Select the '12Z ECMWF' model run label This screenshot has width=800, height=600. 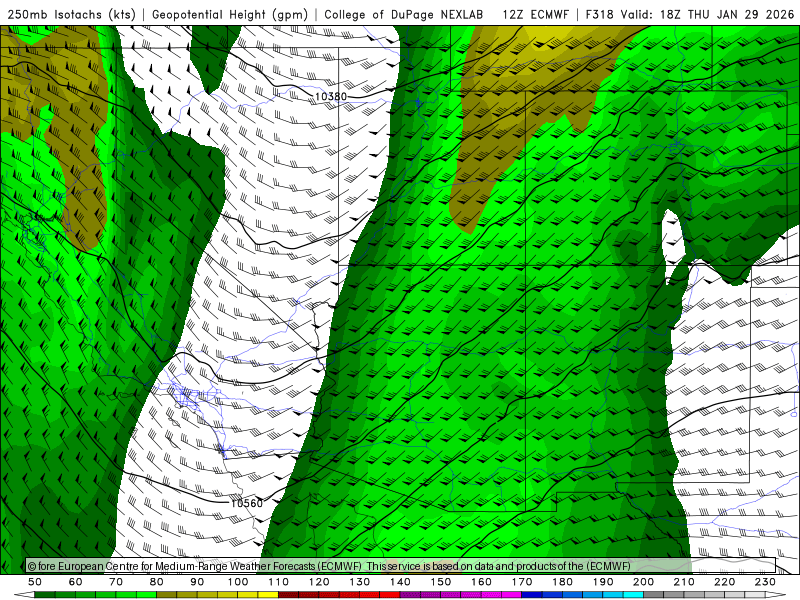[535, 14]
